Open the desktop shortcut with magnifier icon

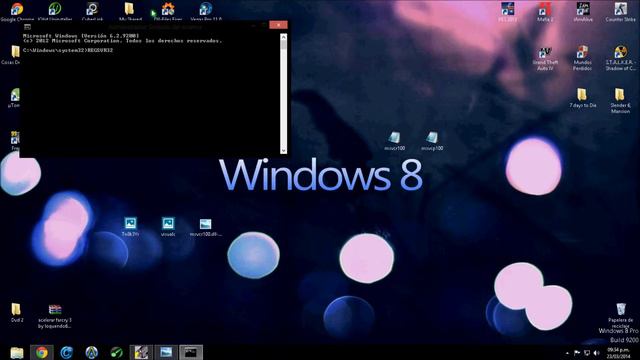click(x=92, y=11)
